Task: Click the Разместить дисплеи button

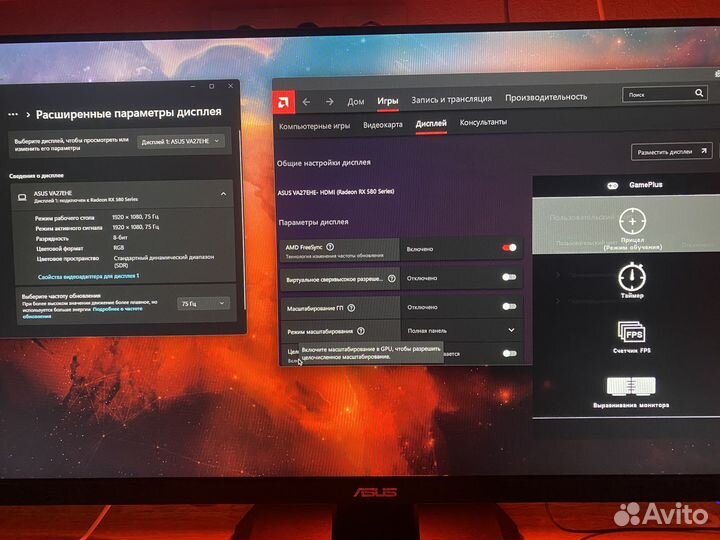Action: pyautogui.click(x=671, y=152)
